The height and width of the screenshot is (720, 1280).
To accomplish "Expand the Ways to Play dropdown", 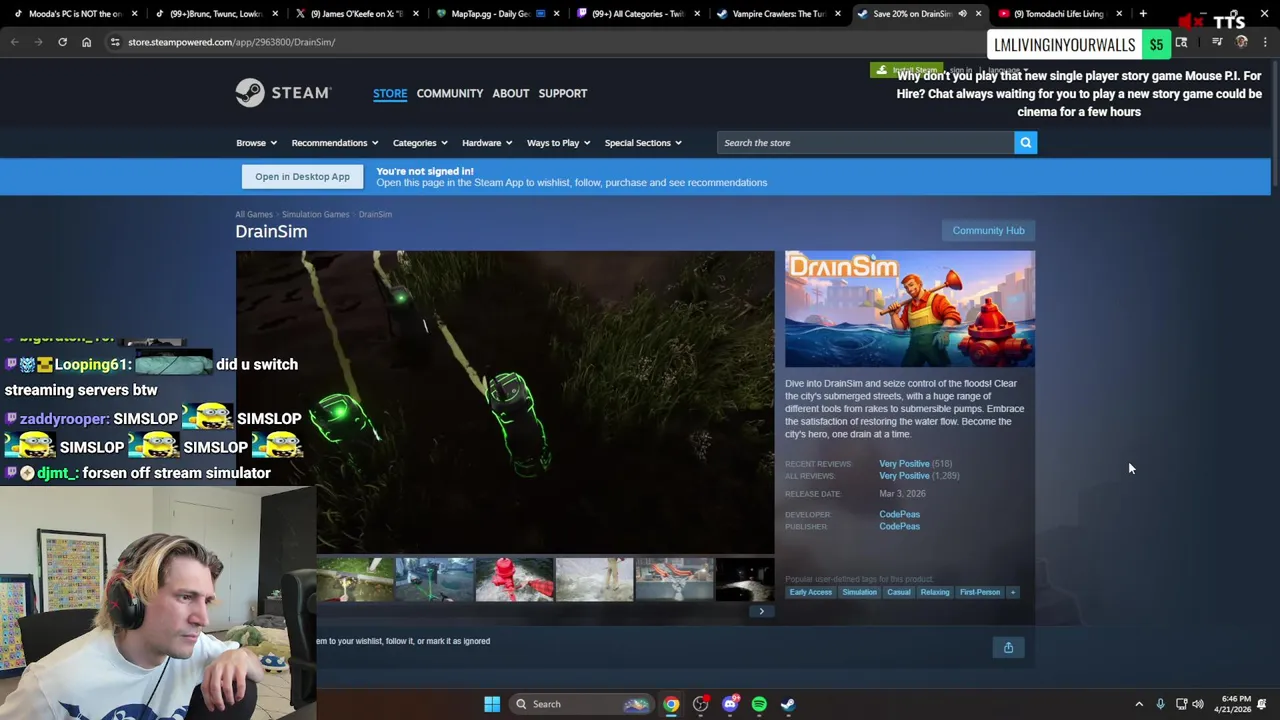I will [559, 143].
